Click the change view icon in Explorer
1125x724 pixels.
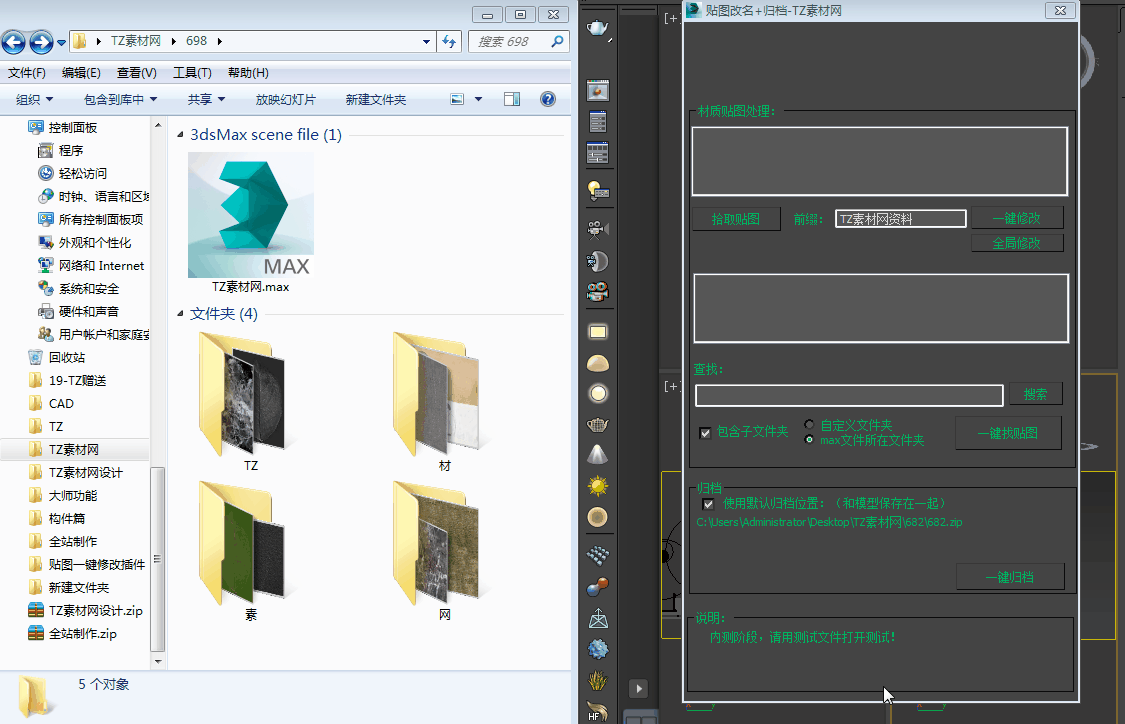tap(457, 99)
